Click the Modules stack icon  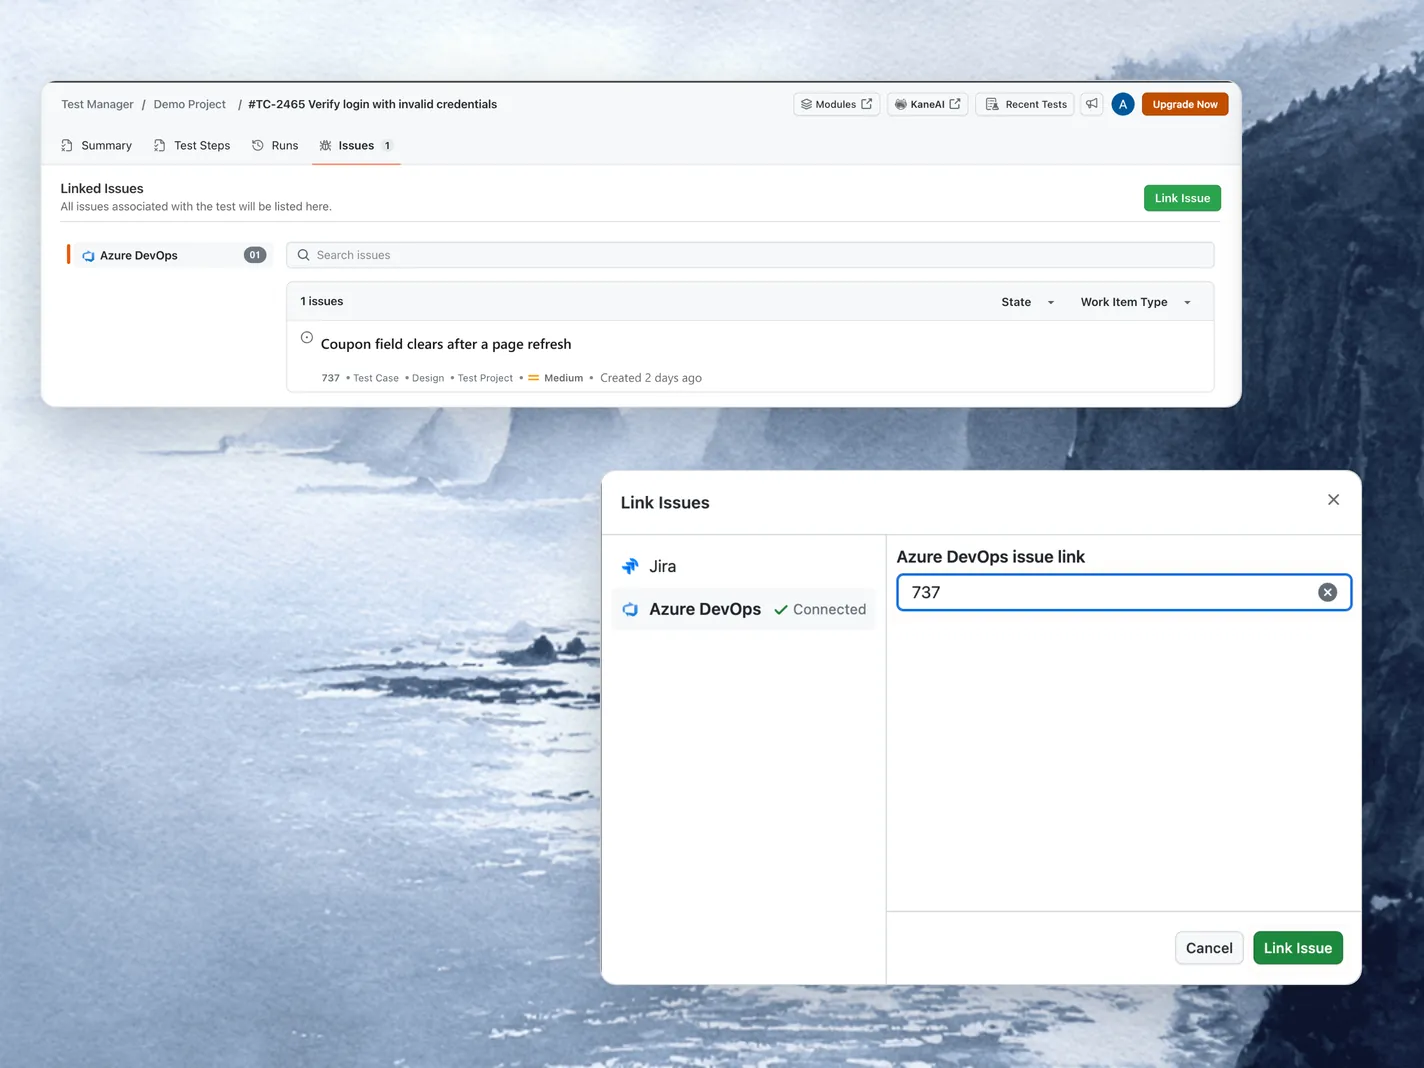coord(806,104)
